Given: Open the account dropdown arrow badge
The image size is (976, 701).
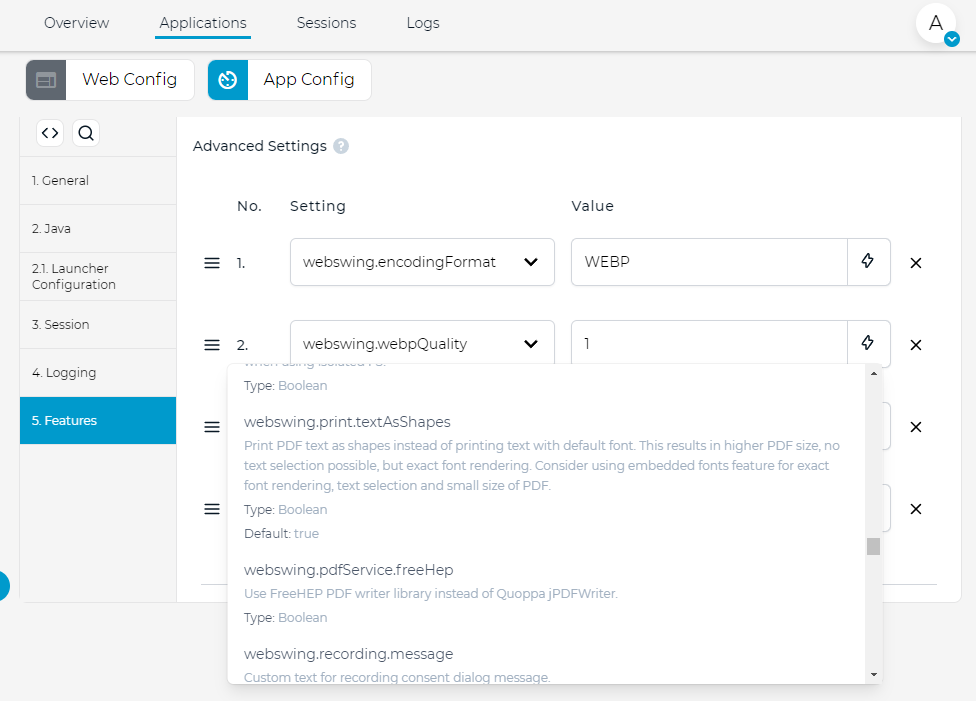Looking at the screenshot, I should [x=952, y=39].
